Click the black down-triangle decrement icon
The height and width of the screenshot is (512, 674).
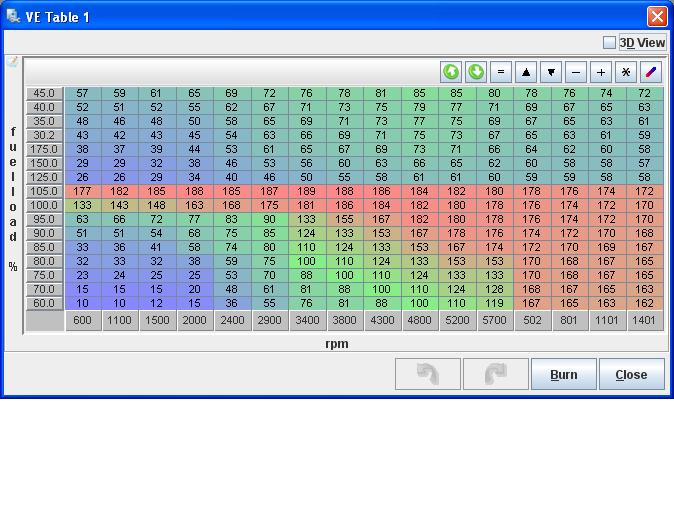coord(551,72)
